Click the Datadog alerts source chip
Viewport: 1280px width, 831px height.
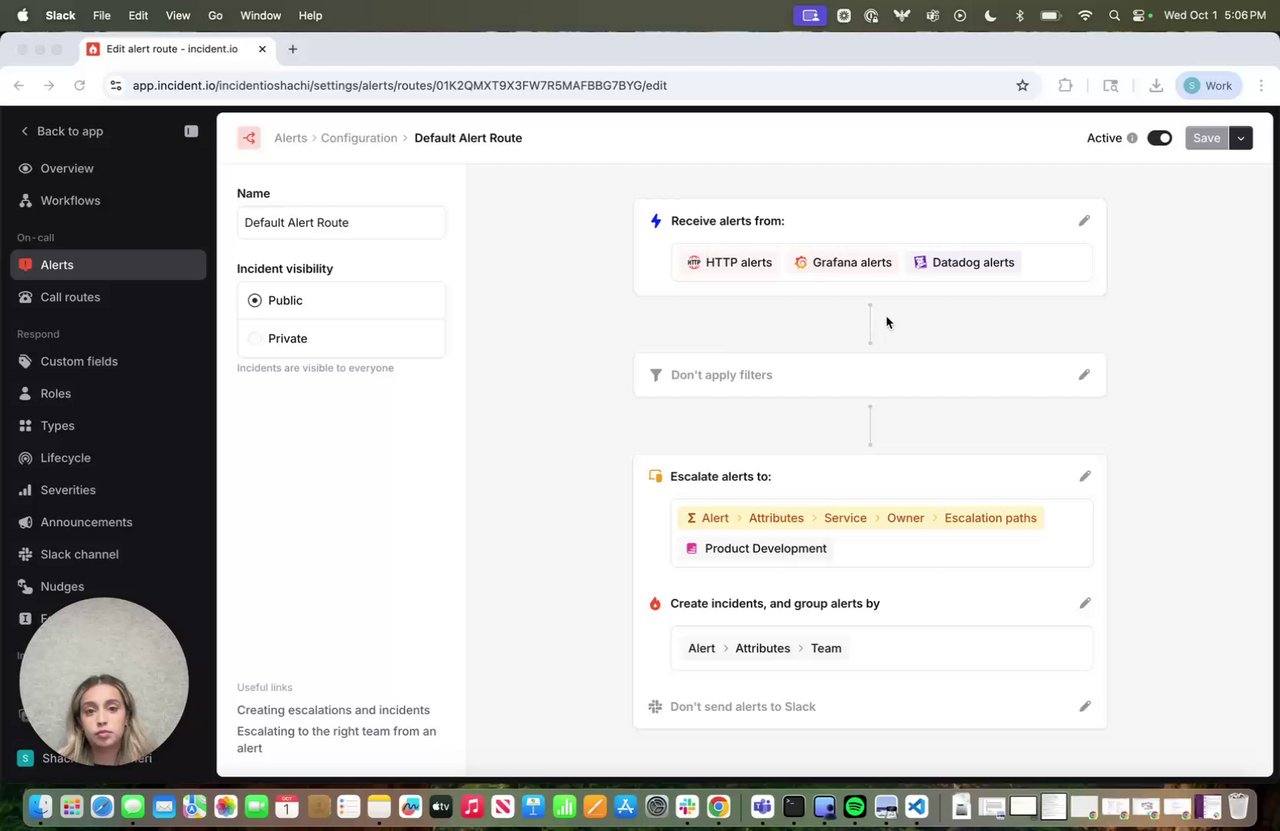(964, 262)
